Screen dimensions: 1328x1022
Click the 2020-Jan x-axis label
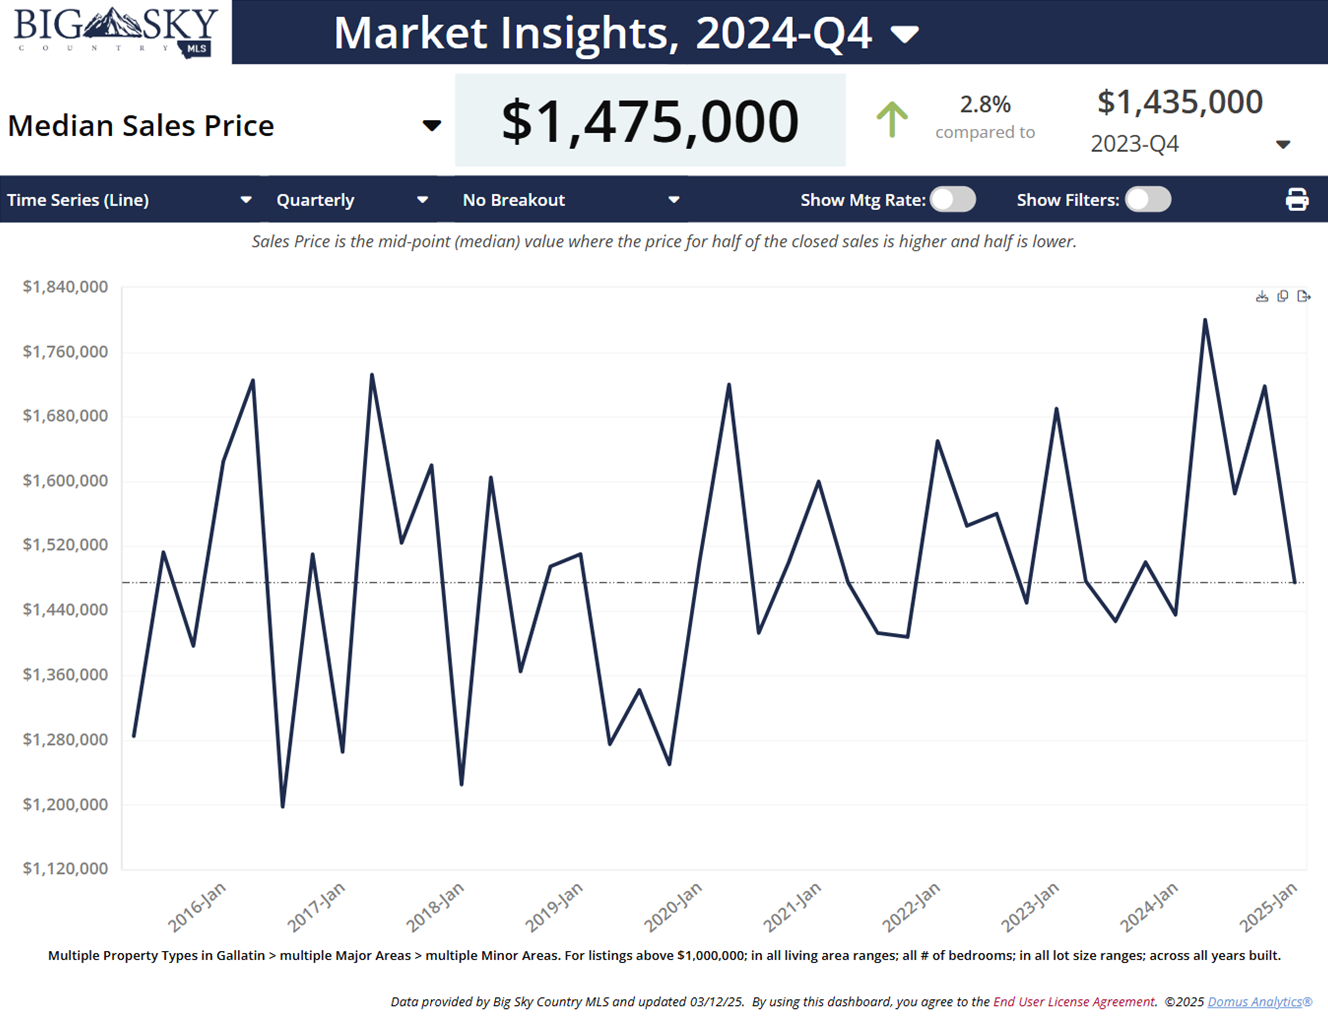coord(673,907)
